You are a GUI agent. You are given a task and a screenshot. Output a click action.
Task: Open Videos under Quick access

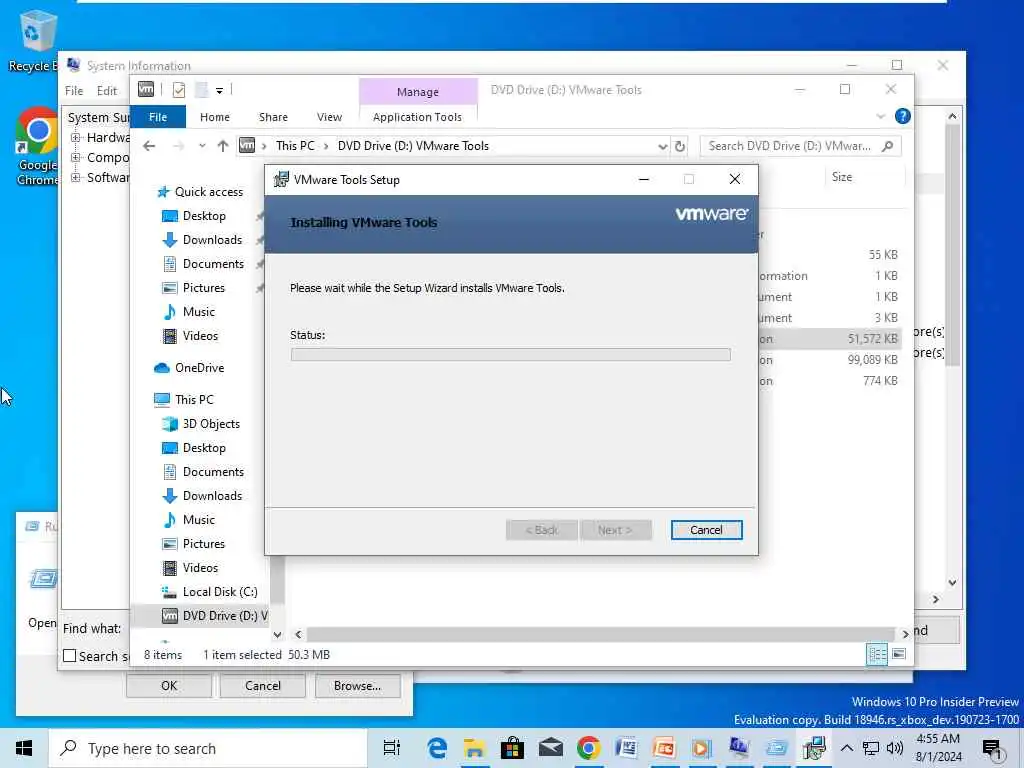point(200,336)
